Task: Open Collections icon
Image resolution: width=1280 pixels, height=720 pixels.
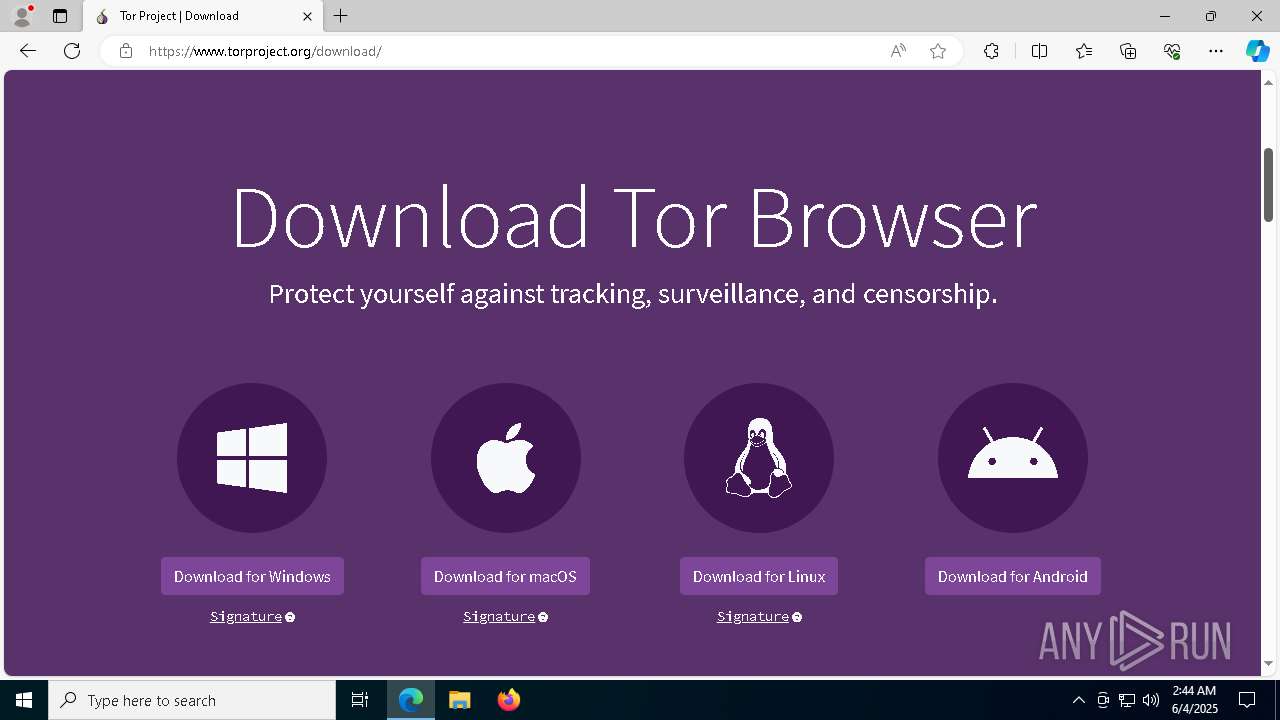Action: (x=1128, y=51)
